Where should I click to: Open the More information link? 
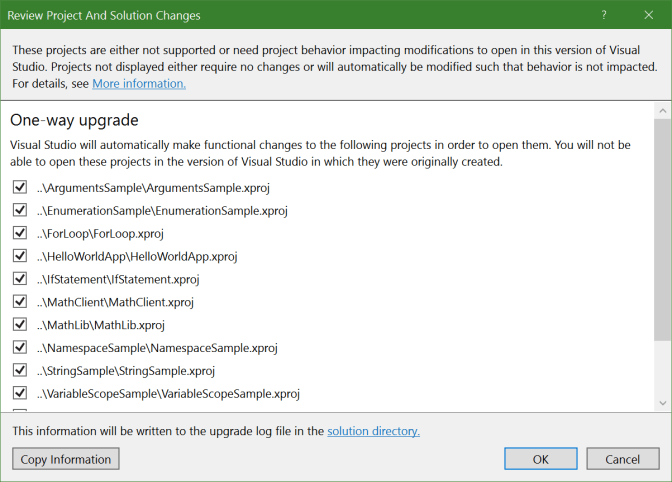pos(139,84)
